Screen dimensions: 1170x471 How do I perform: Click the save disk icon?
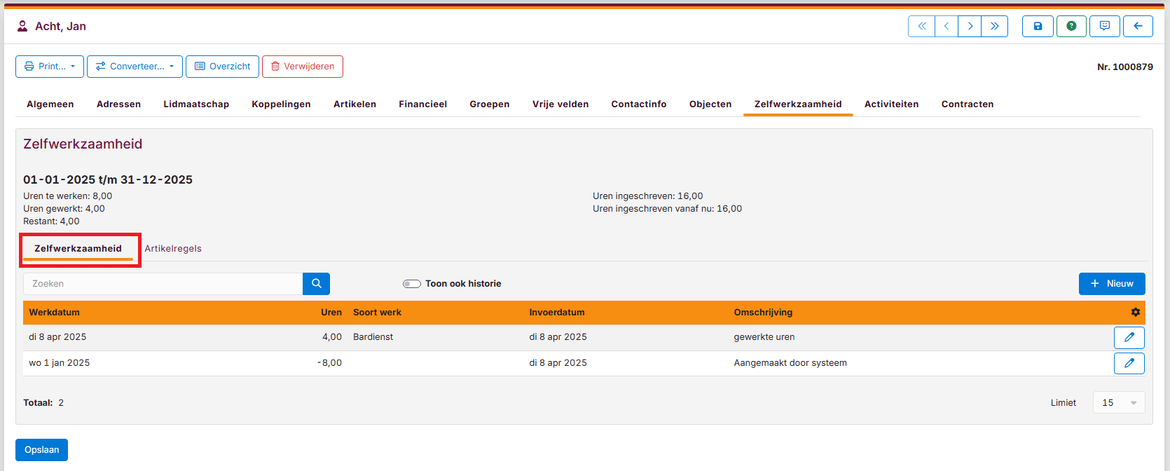[x=1037, y=27]
